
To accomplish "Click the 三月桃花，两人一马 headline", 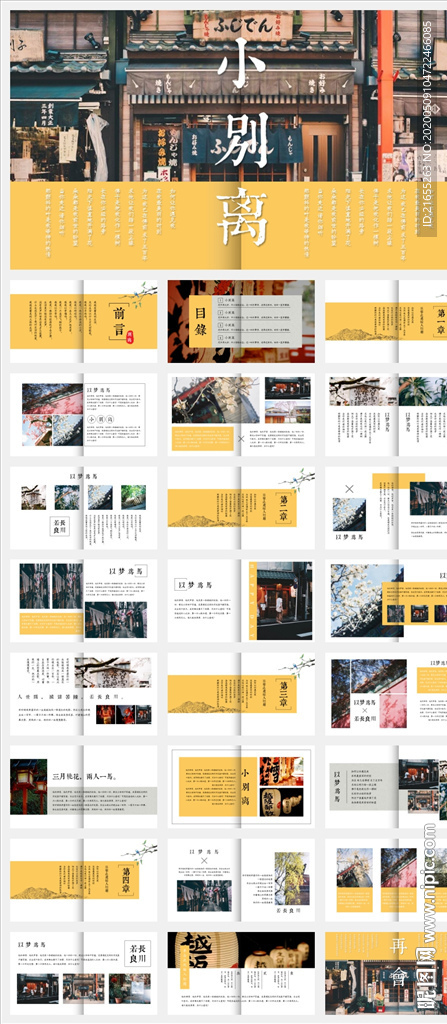I will pos(84,778).
